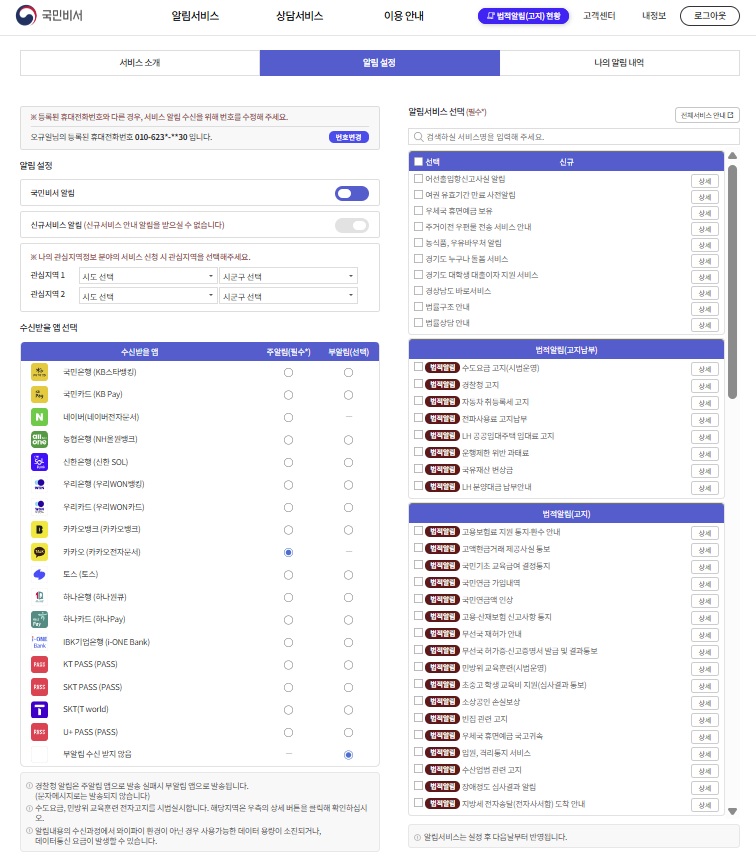
Task: Click the 법적알림 badge next to 경찰청 고지
Action: point(442,384)
